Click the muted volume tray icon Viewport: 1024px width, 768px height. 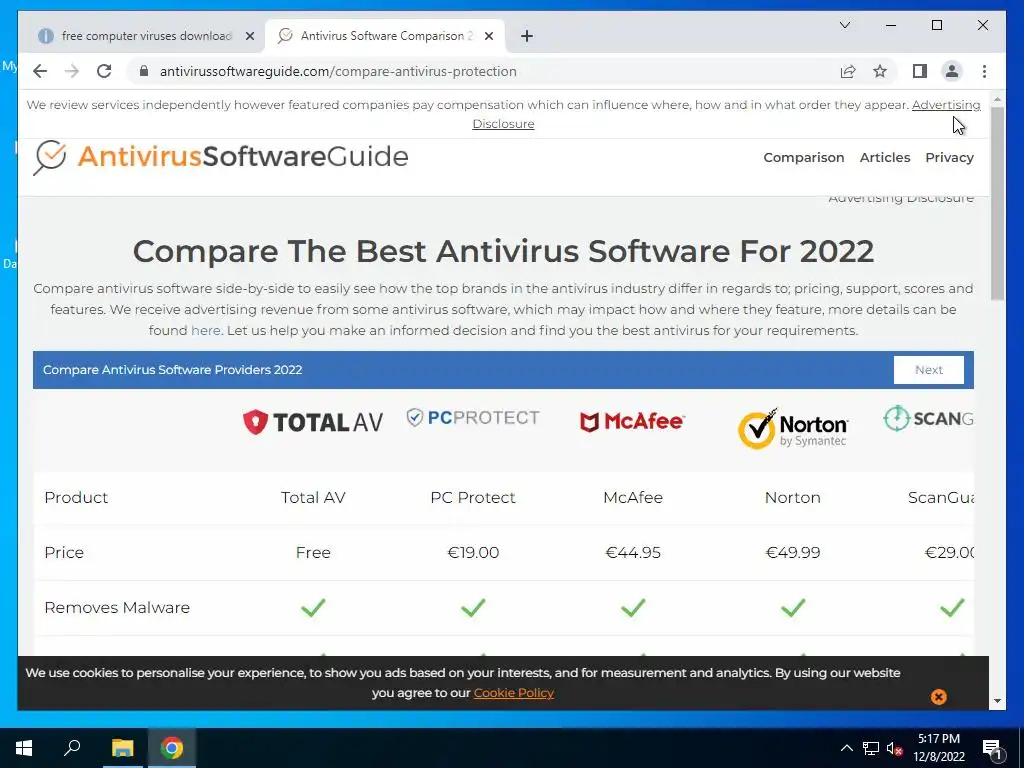click(894, 748)
